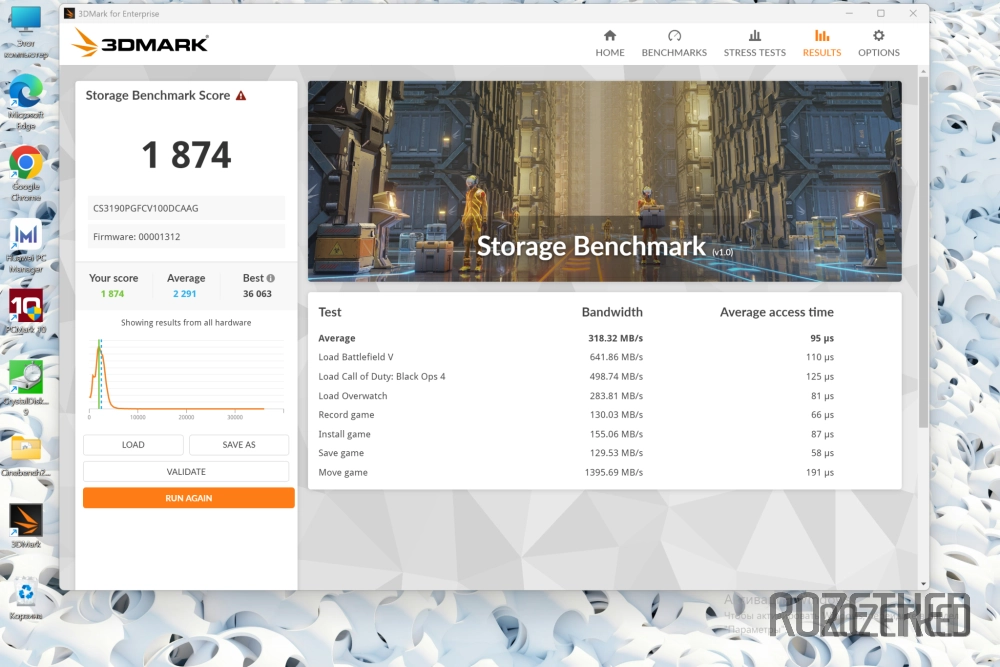Open the Recycle Bin on desktop
Viewport: 1000px width, 667px height.
(x=25, y=593)
